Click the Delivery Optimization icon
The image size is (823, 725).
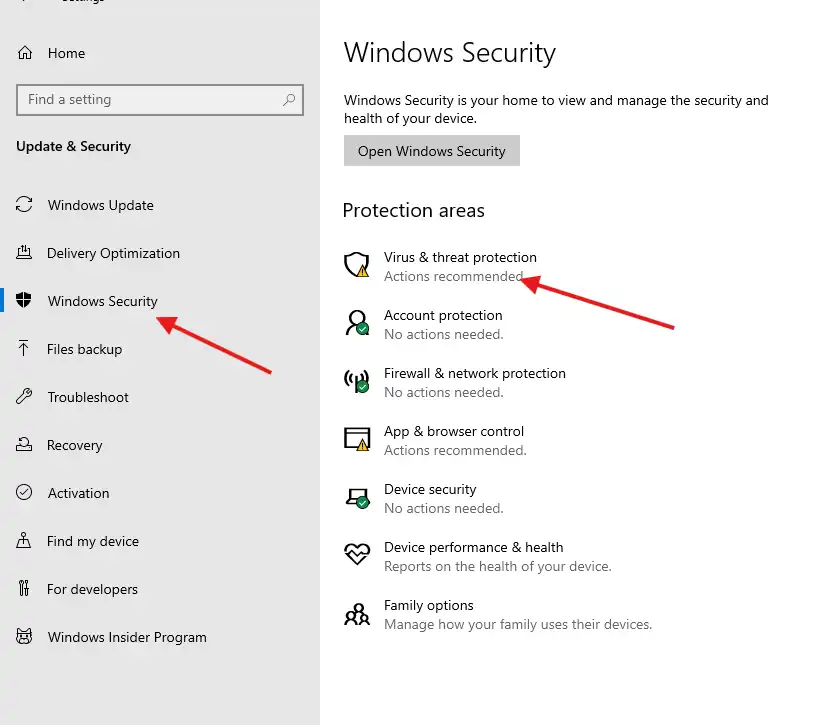tap(24, 253)
